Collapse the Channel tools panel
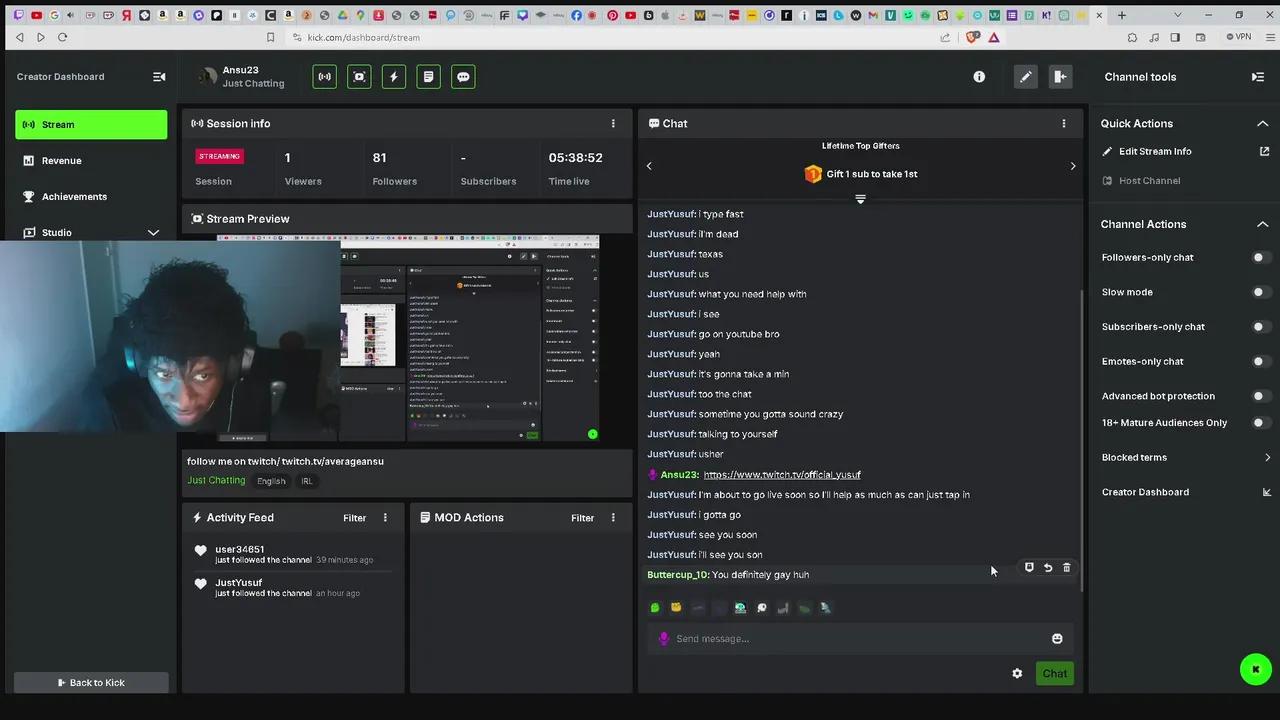 click(x=1258, y=77)
